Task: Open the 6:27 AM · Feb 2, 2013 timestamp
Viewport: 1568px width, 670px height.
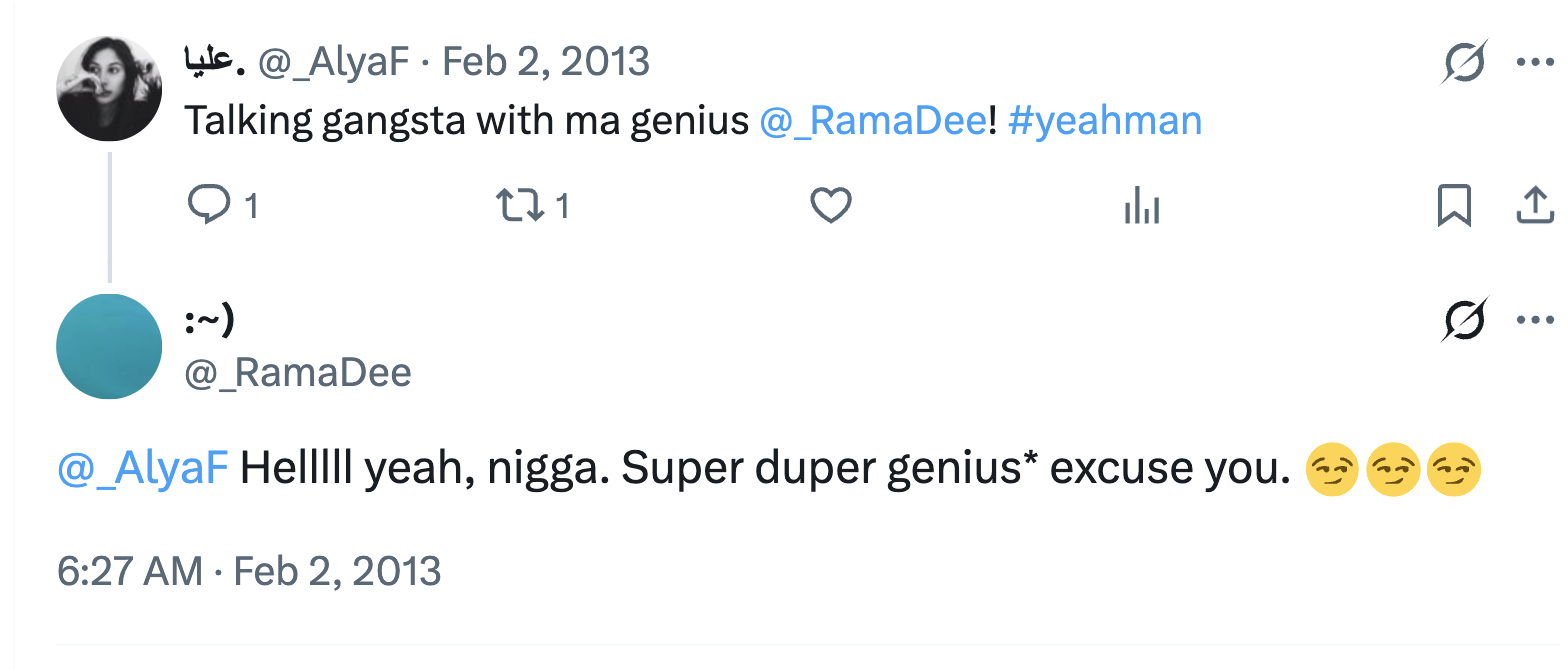Action: 249,571
